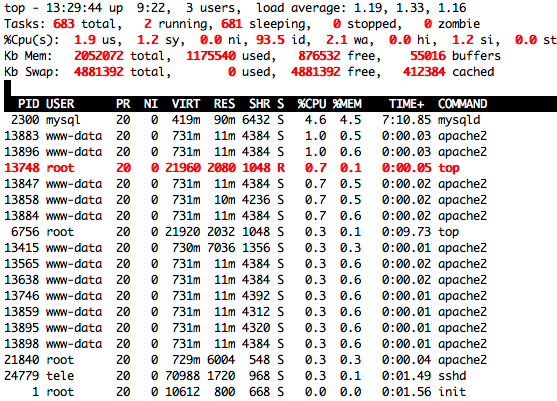Image resolution: width=557 pixels, height=401 pixels.
Task: Click the "1.9" us CPU value
Action: pos(85,40)
